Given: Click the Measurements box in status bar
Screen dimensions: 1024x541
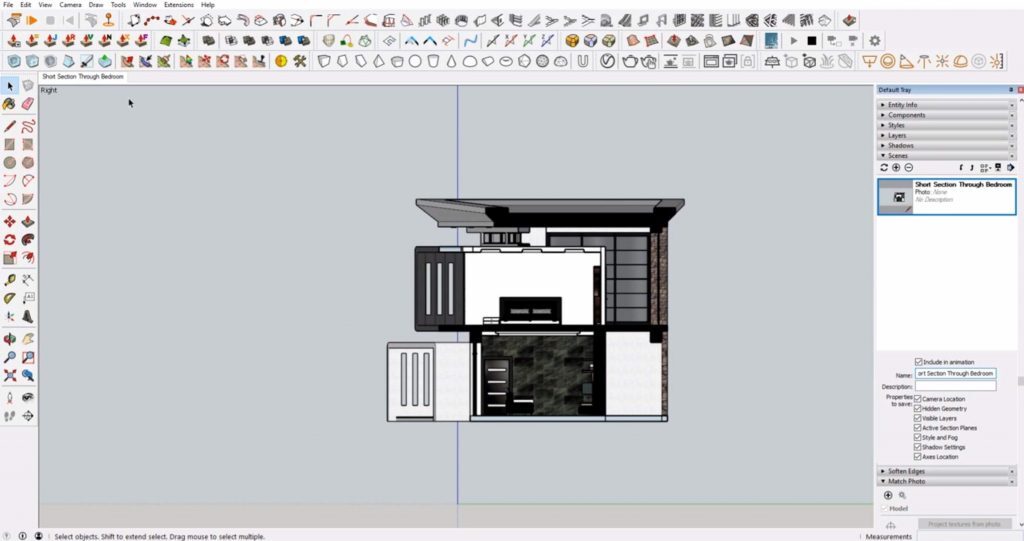Looking at the screenshot, I should click(x=969, y=536).
